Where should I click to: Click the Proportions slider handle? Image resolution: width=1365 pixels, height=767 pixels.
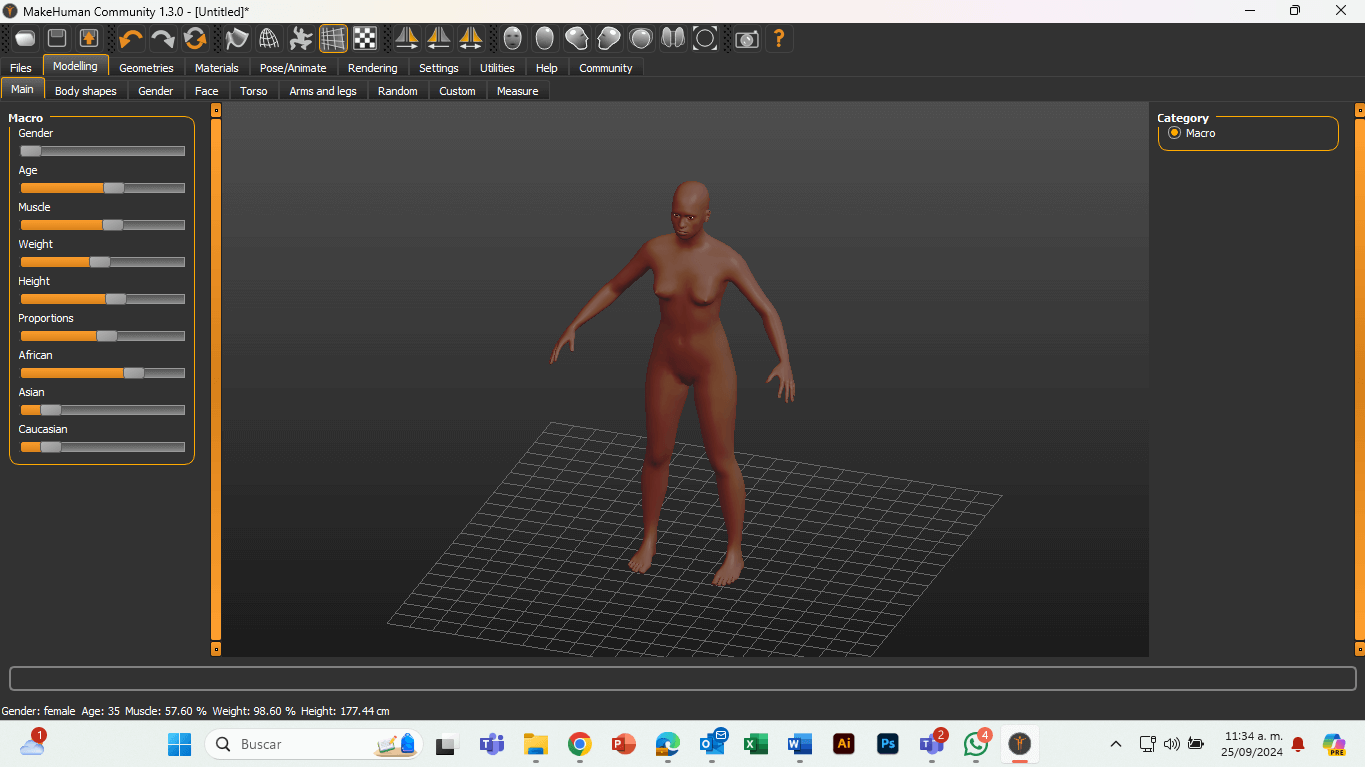107,336
